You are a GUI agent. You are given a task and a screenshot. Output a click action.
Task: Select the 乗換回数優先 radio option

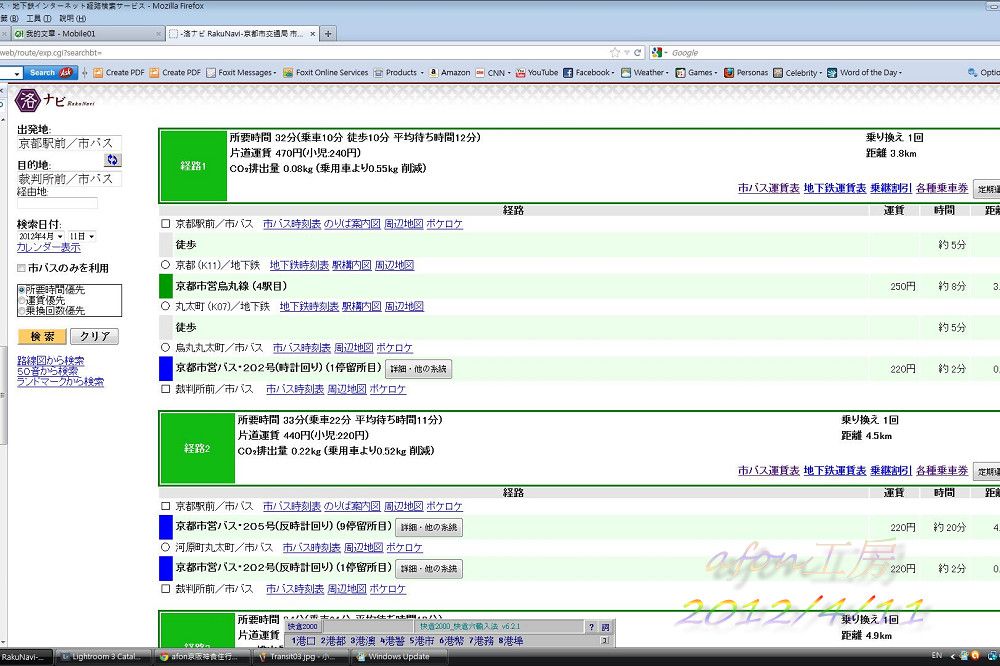[21, 310]
